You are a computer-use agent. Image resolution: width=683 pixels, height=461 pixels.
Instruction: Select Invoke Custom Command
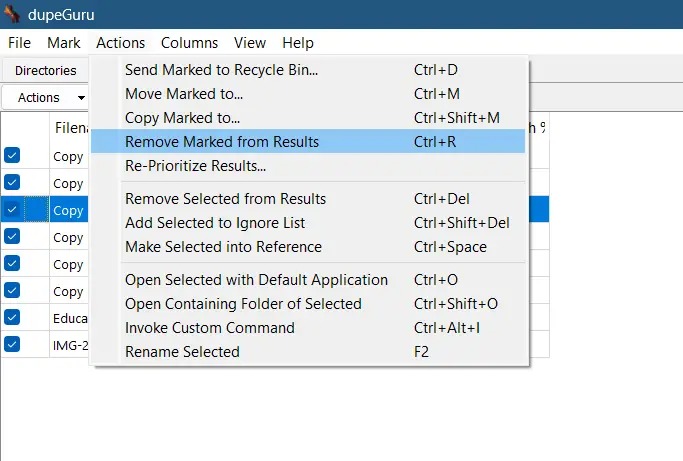coord(308,328)
